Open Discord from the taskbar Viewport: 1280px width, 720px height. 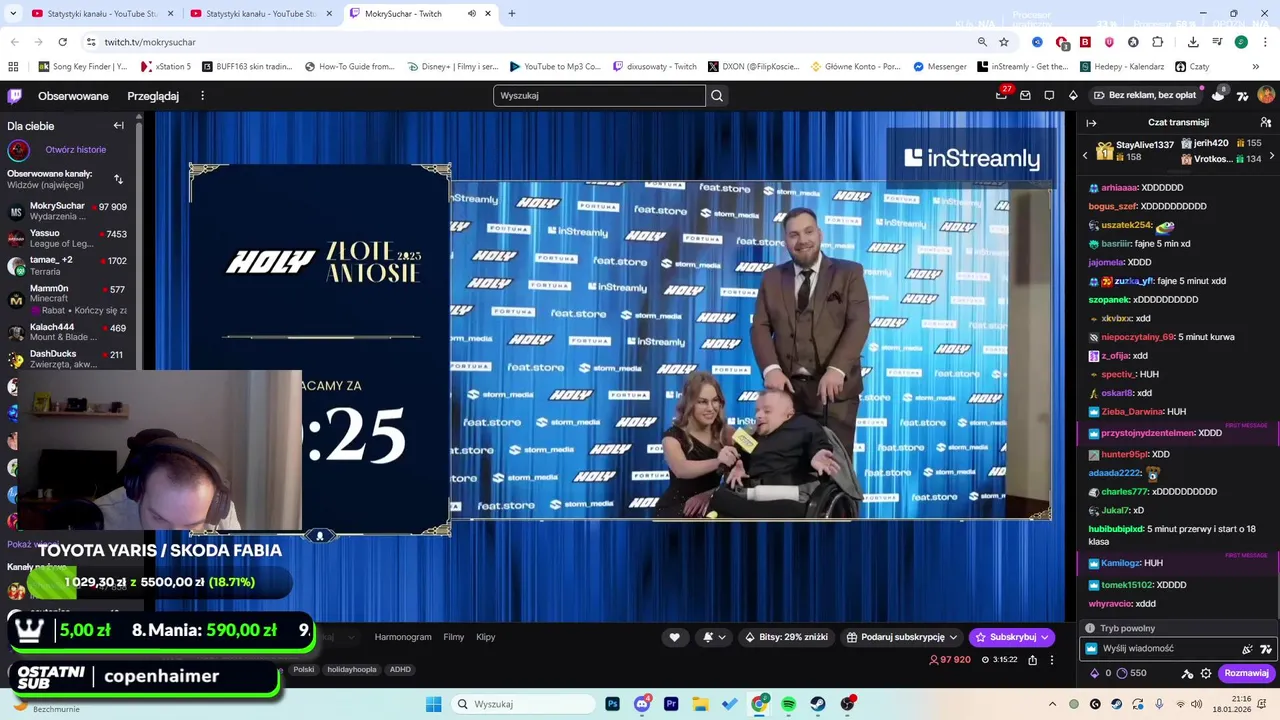pos(642,704)
